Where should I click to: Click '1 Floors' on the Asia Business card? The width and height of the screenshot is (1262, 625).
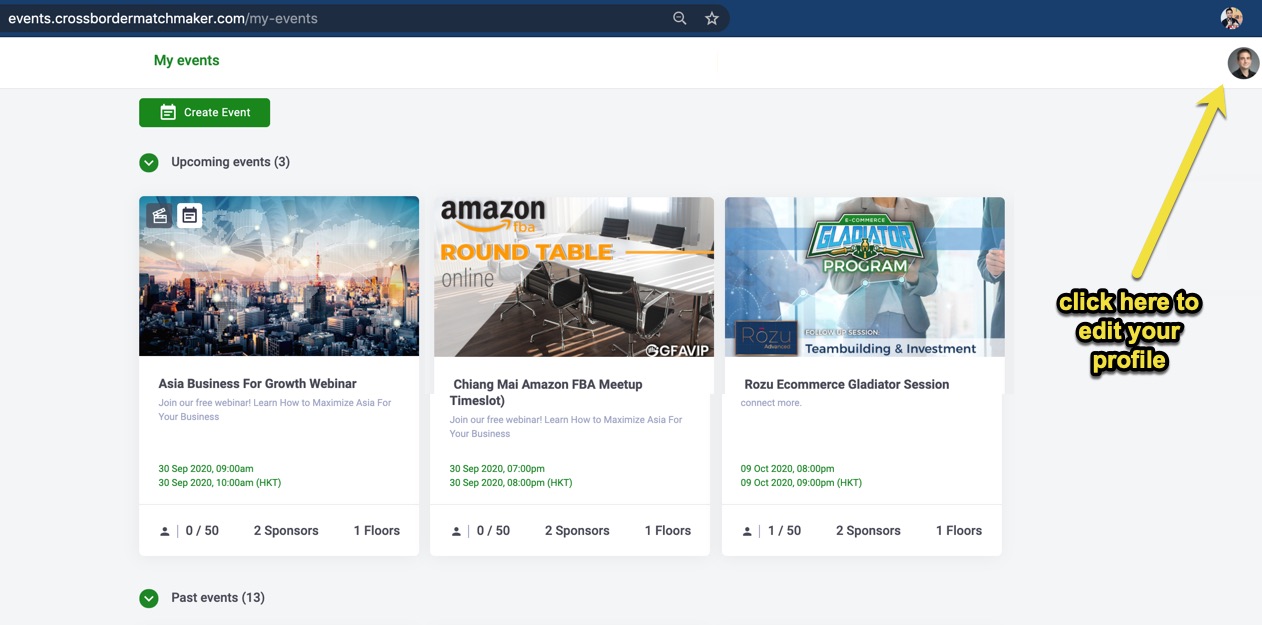(x=377, y=531)
